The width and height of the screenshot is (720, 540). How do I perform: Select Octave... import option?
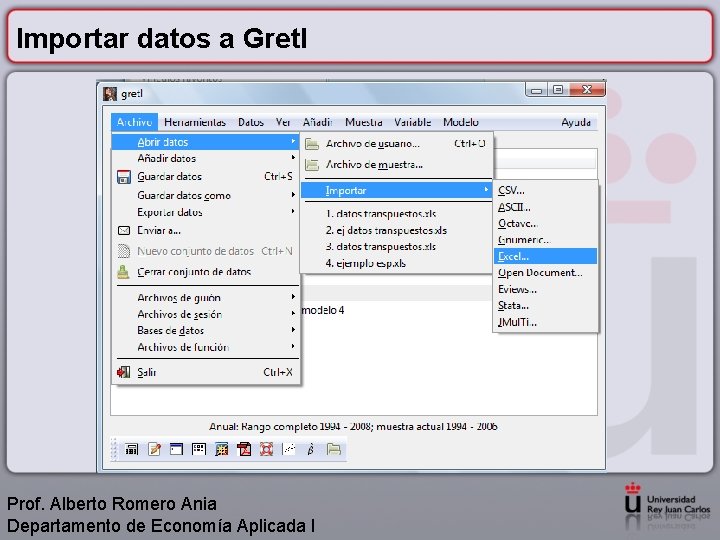point(546,224)
